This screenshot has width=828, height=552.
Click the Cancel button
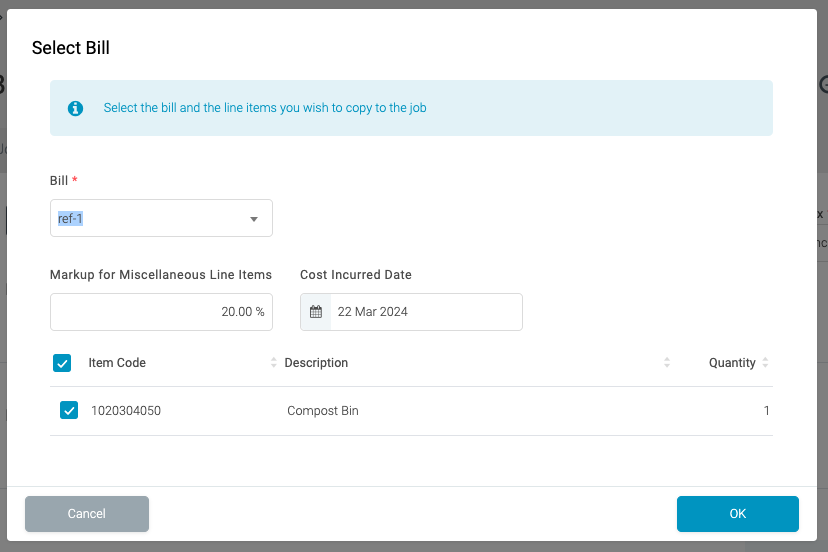coord(87,513)
